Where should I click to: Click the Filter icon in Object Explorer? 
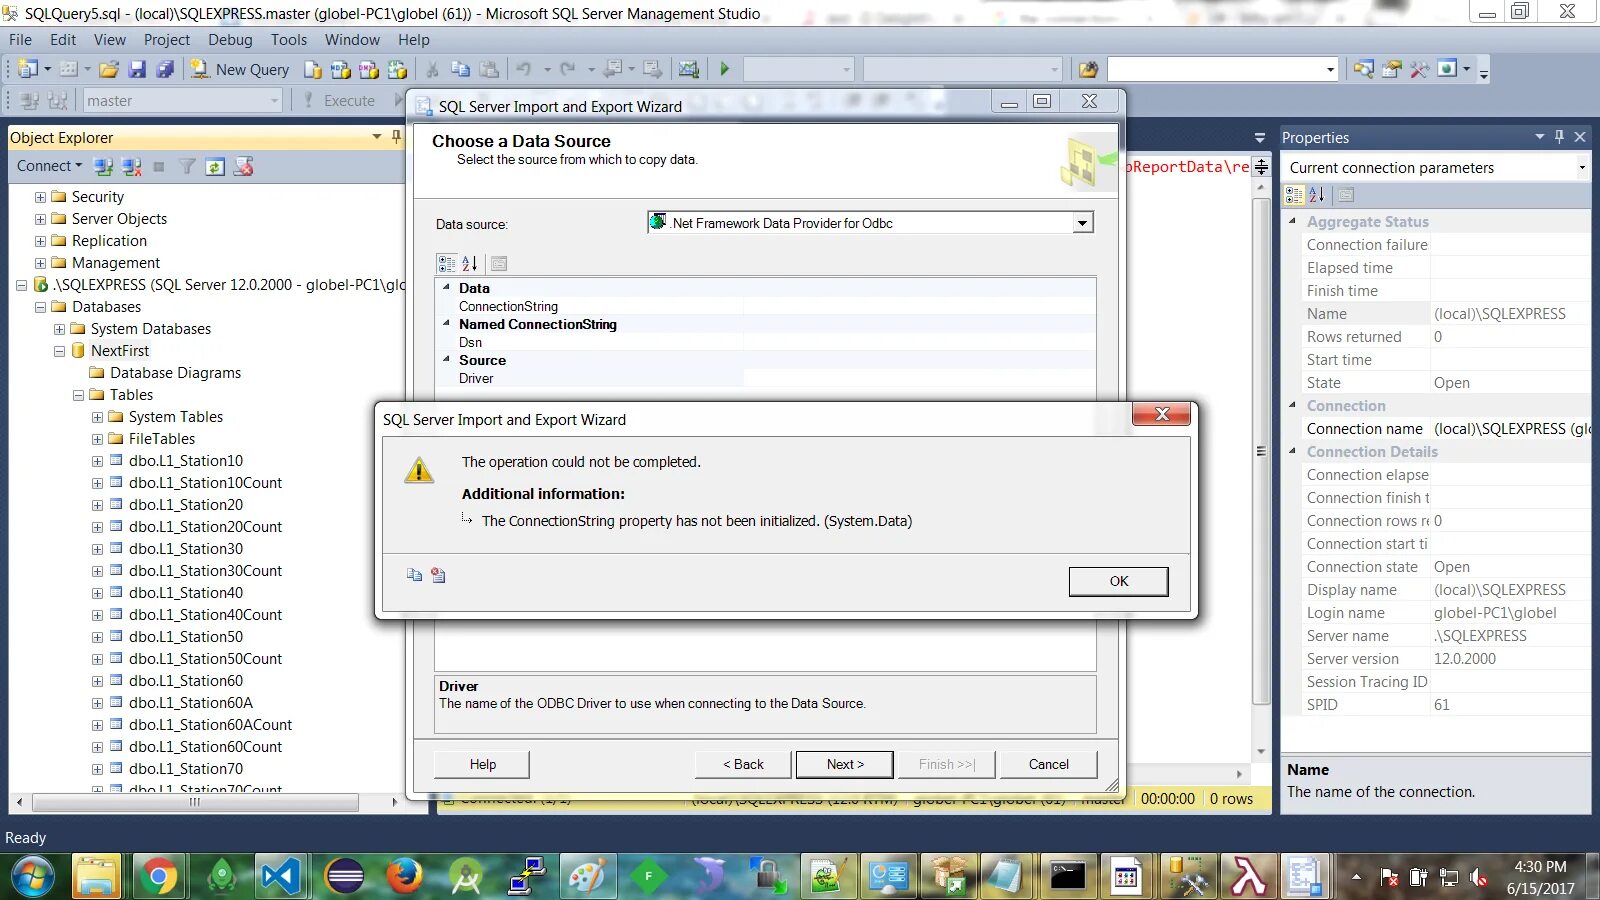pos(187,166)
